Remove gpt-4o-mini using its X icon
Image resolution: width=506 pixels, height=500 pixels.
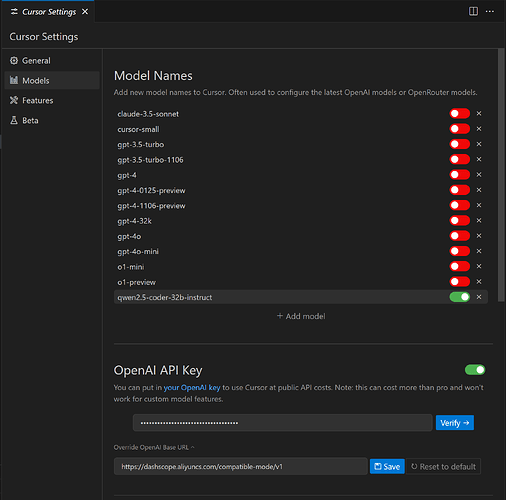point(479,251)
